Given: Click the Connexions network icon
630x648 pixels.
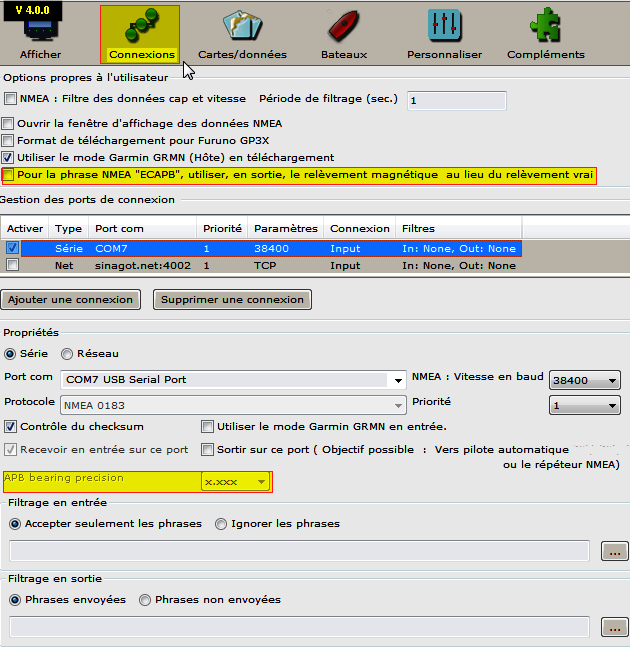Looking at the screenshot, I should point(141,27).
